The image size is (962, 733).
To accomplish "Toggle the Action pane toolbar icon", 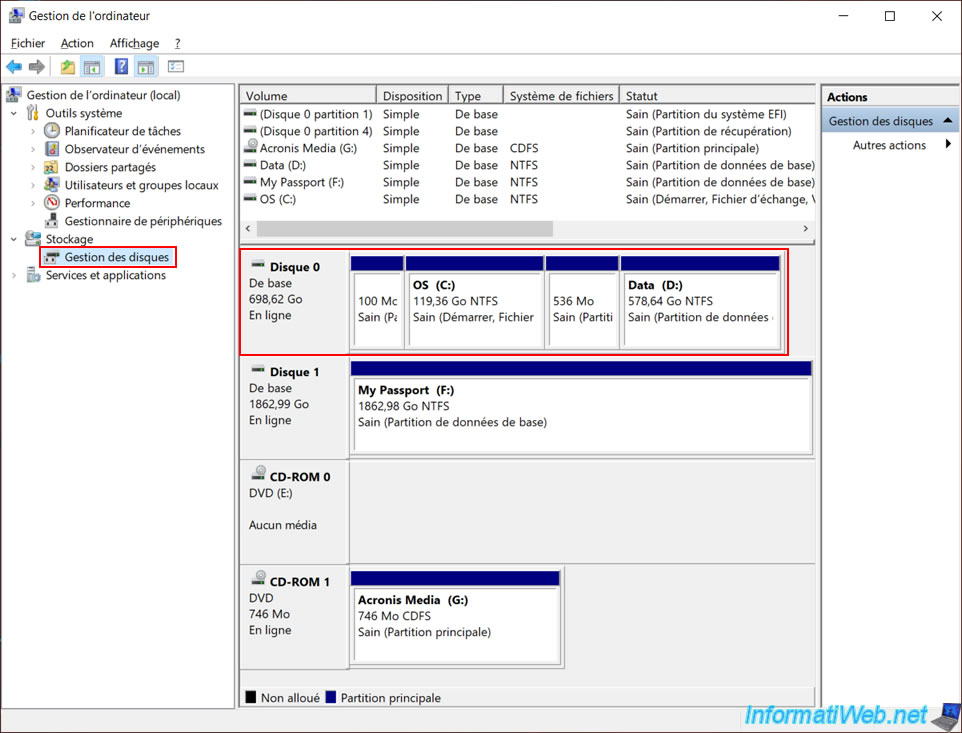I will [146, 66].
